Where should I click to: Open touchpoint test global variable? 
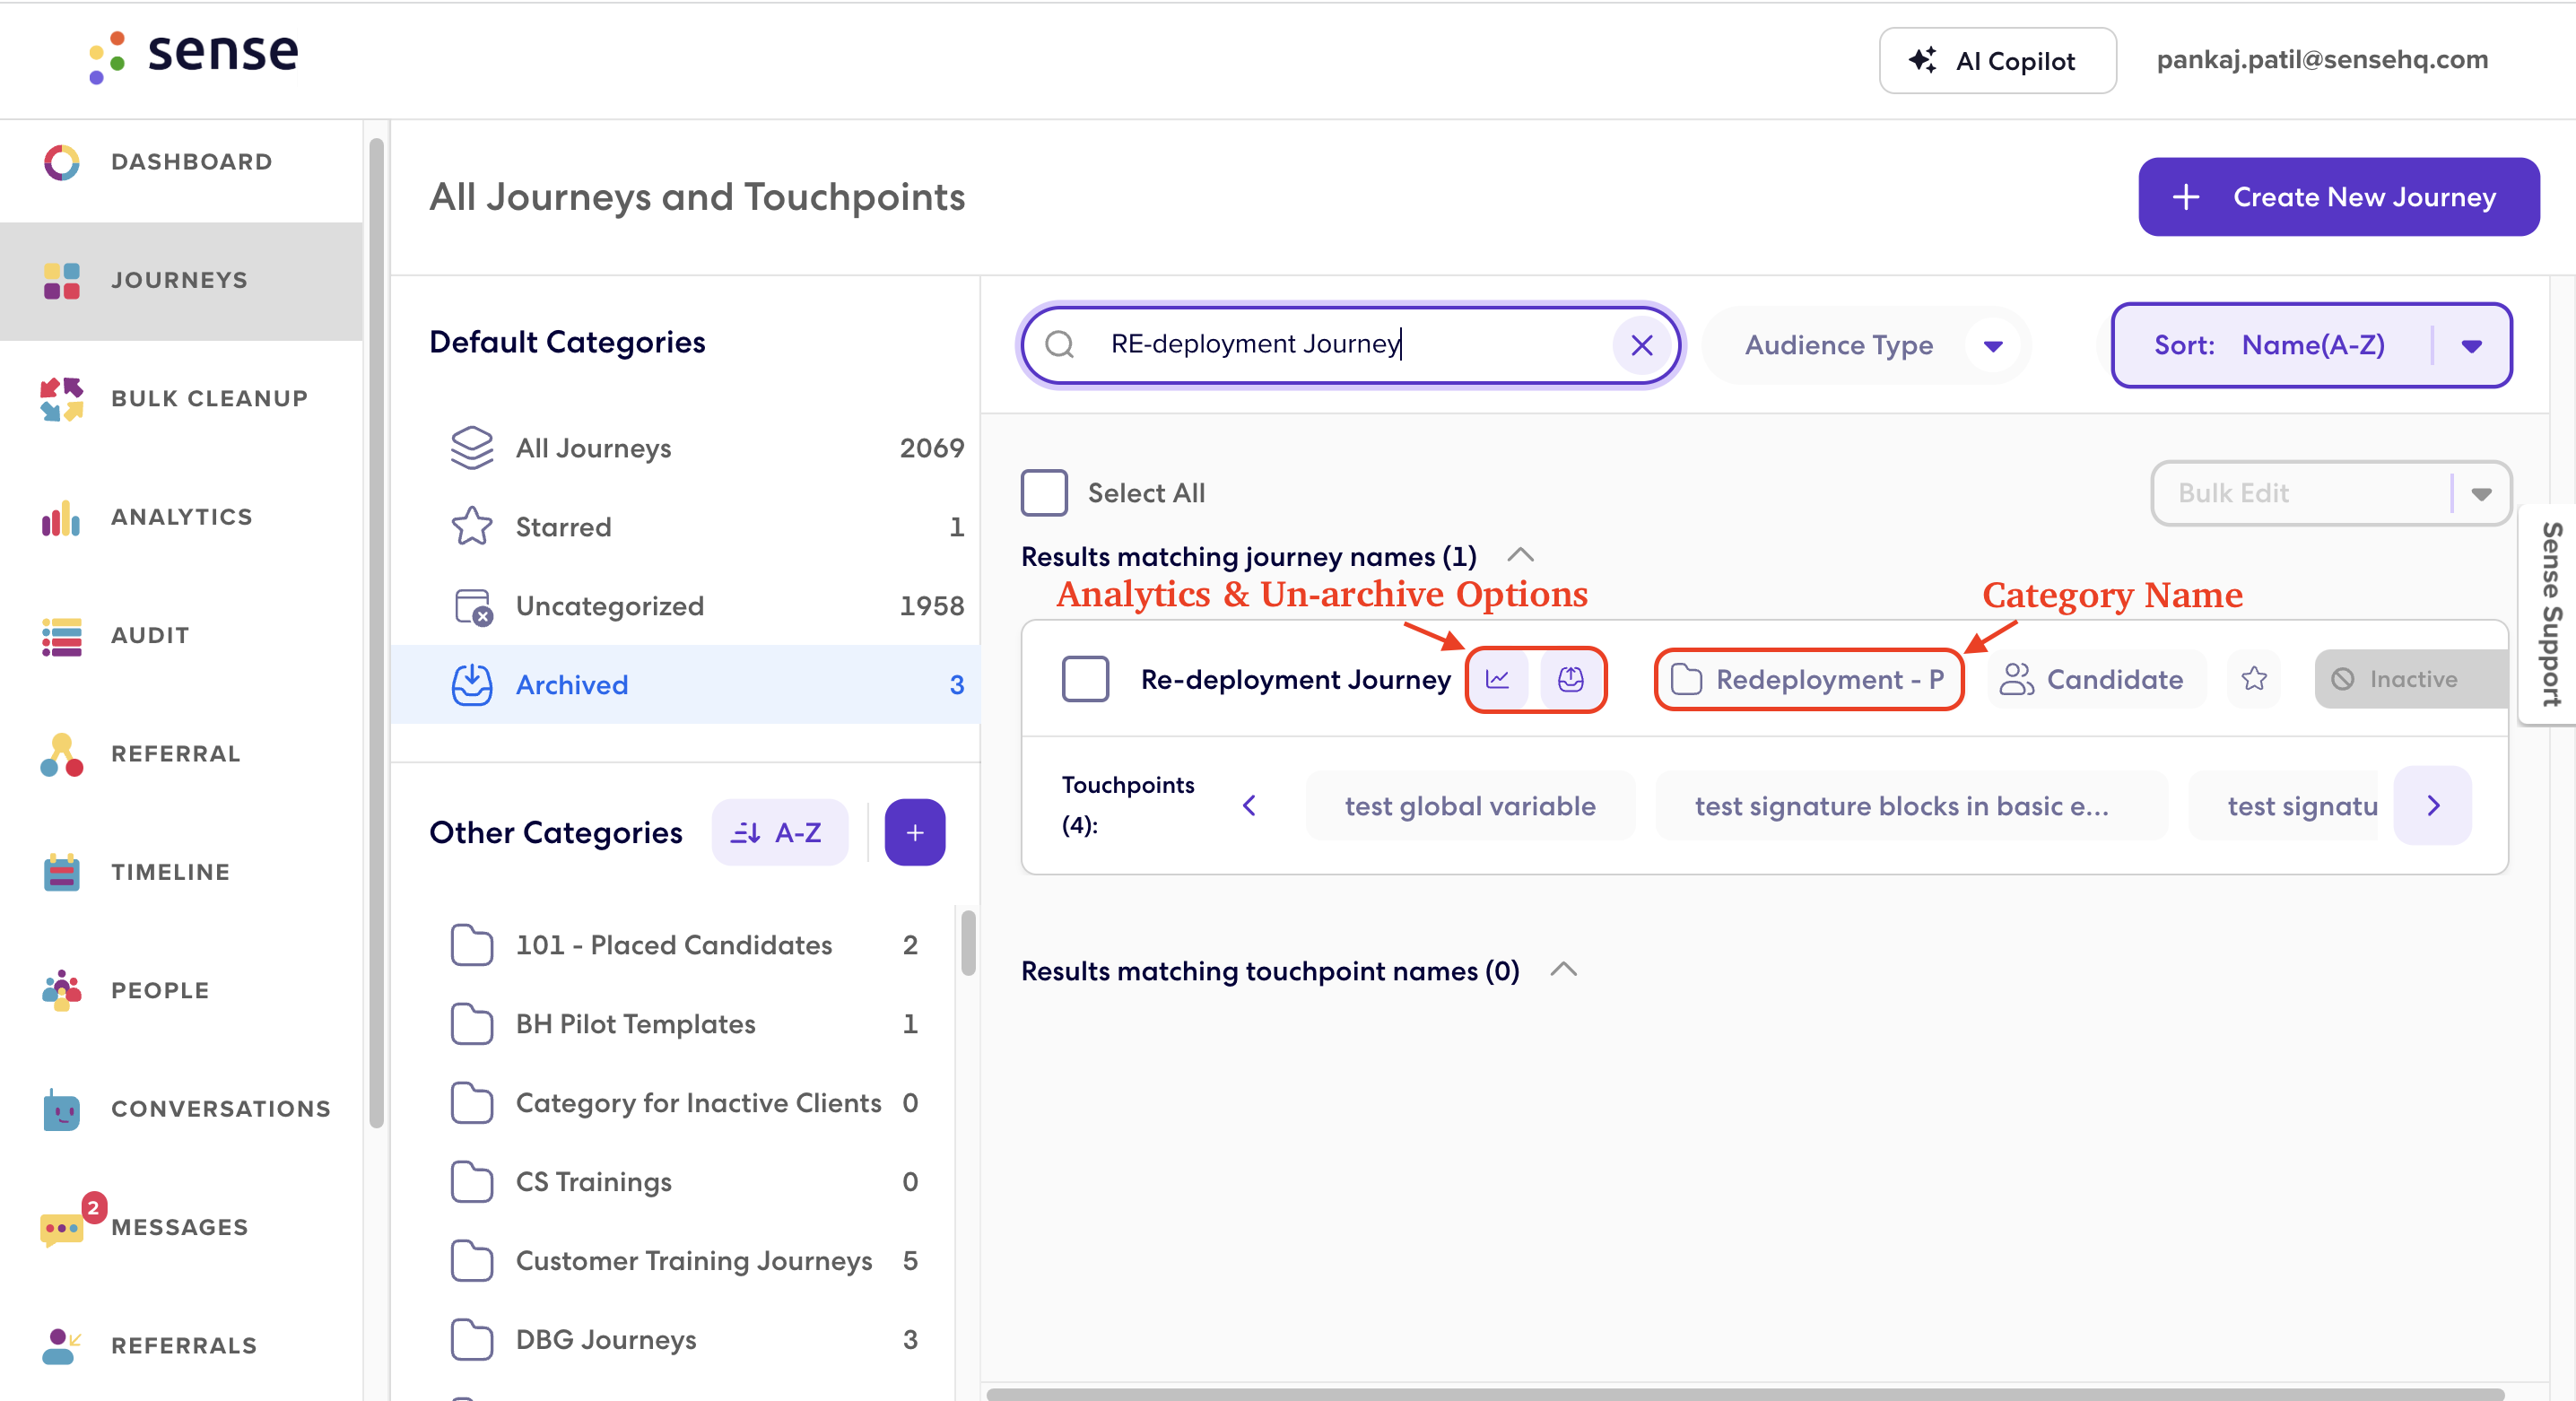(x=1469, y=806)
